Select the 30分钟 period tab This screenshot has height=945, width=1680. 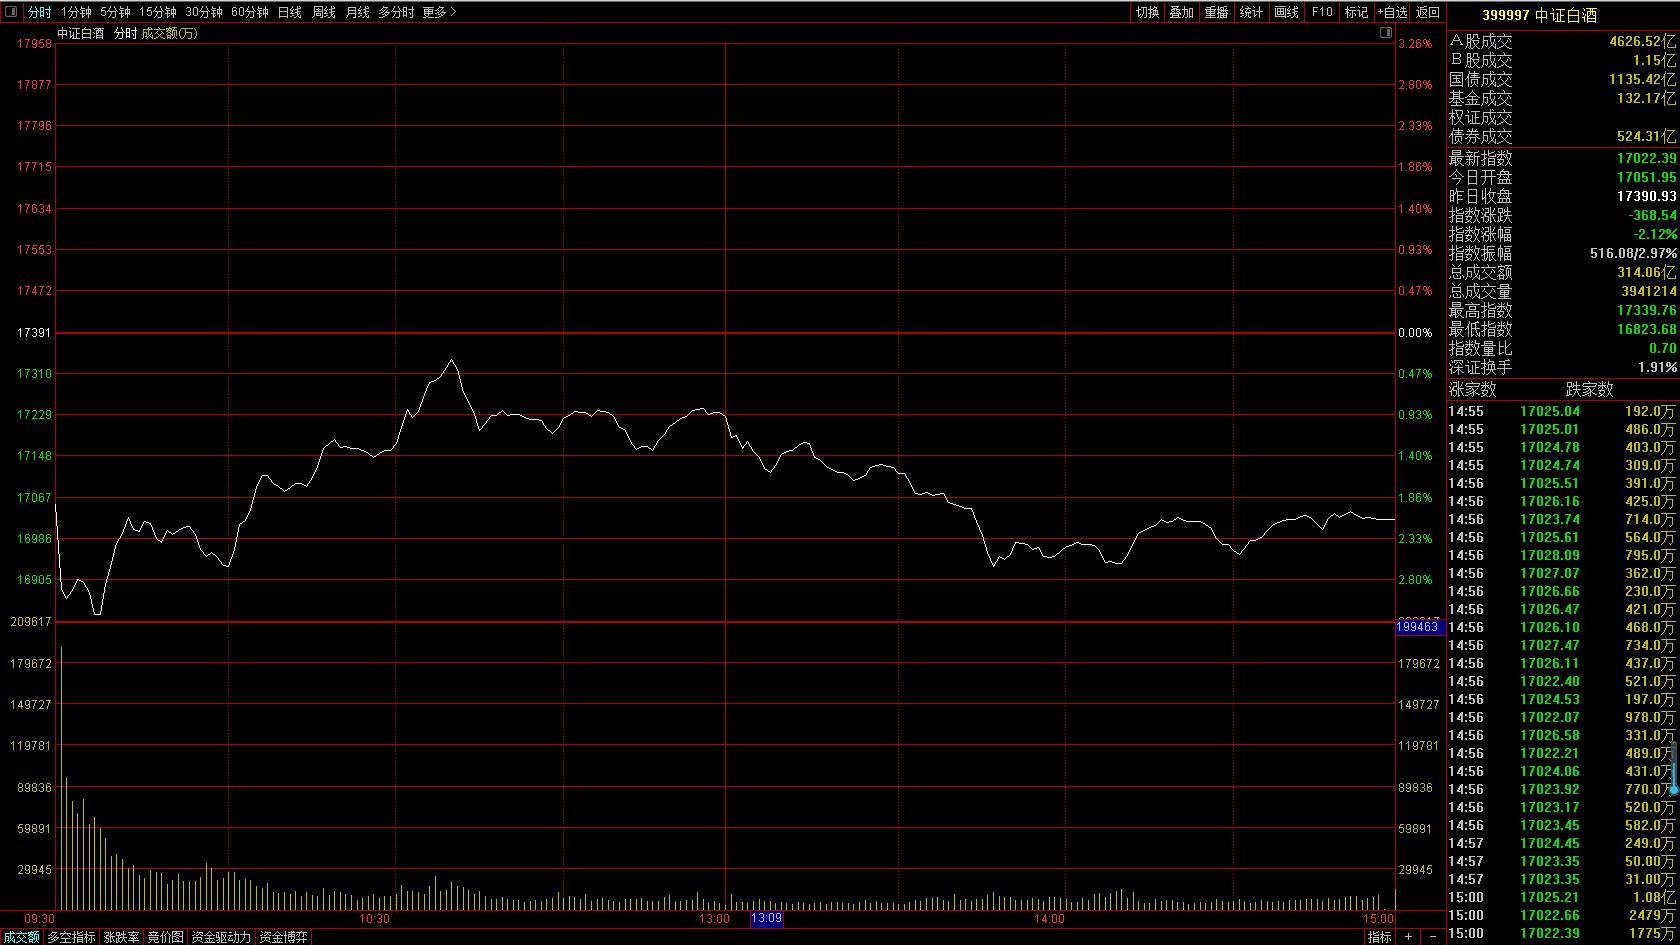point(203,12)
